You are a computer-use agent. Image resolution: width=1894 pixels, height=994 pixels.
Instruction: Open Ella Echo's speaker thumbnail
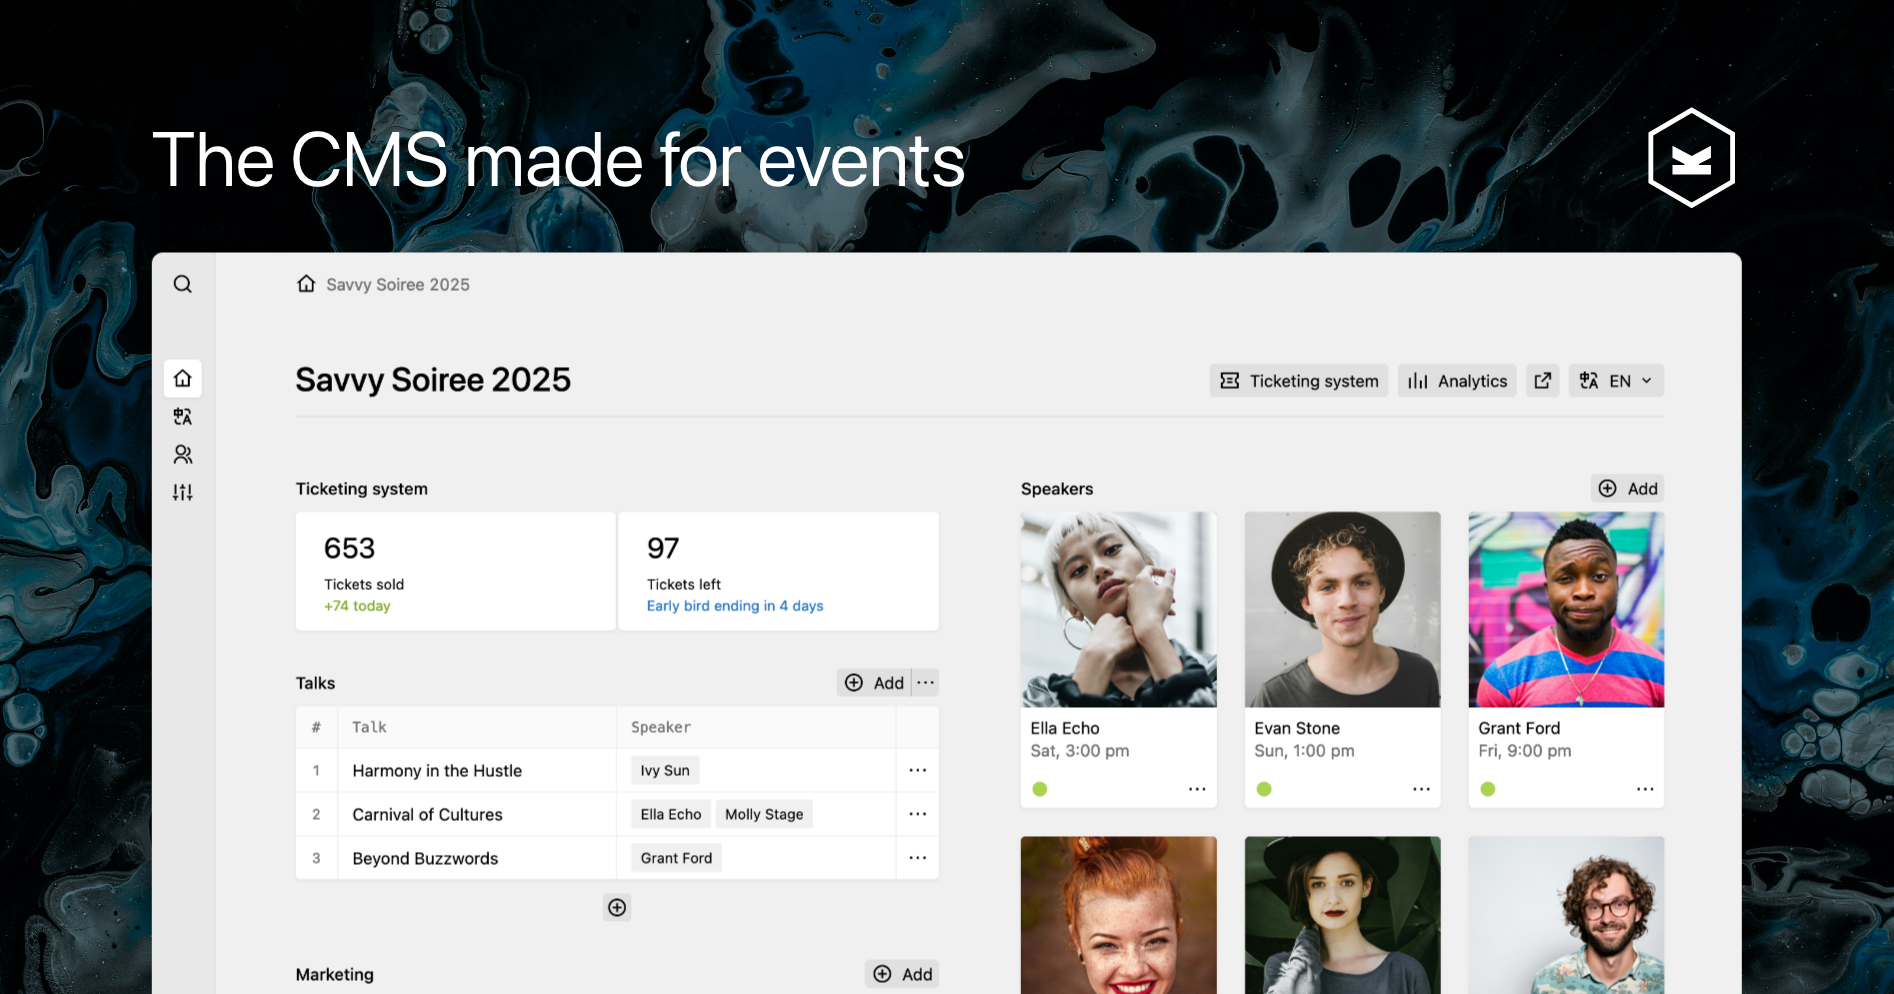tap(1118, 609)
